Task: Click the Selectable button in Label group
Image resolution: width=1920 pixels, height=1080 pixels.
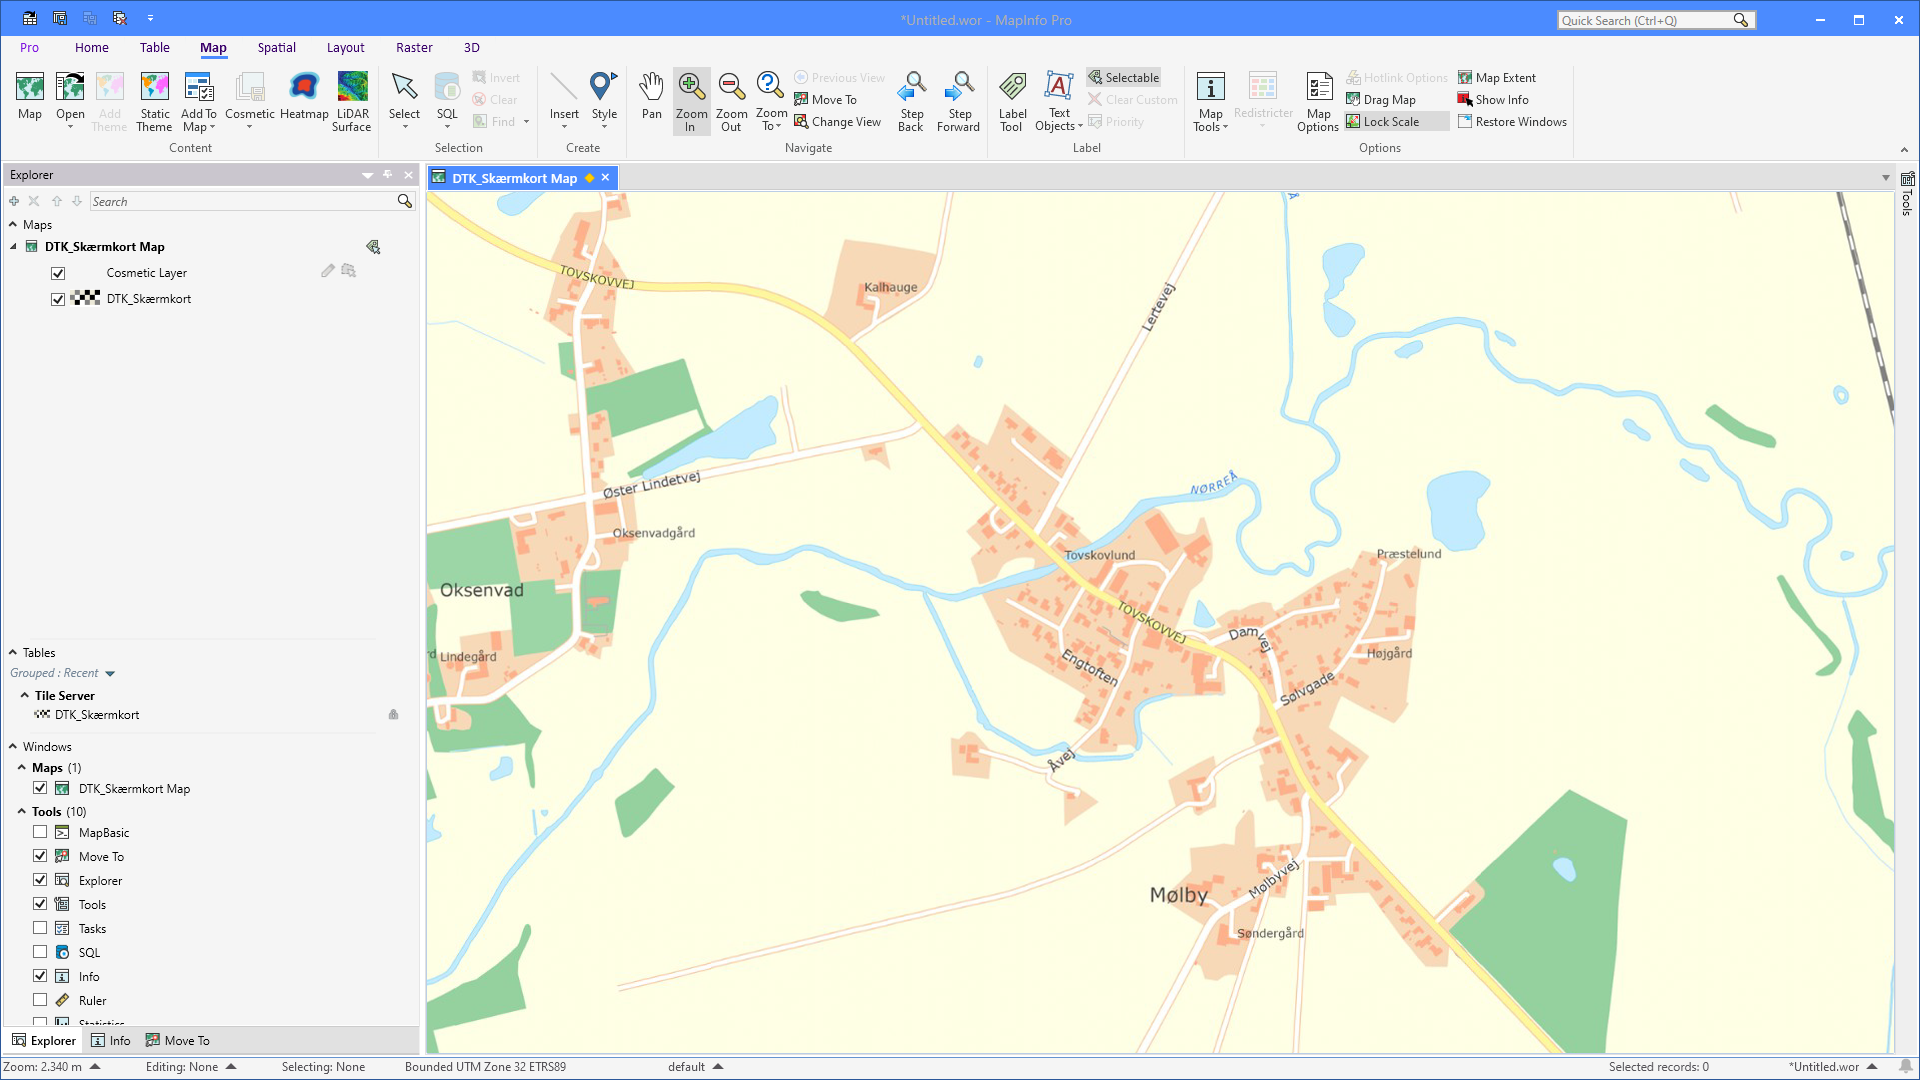Action: 1123,77
